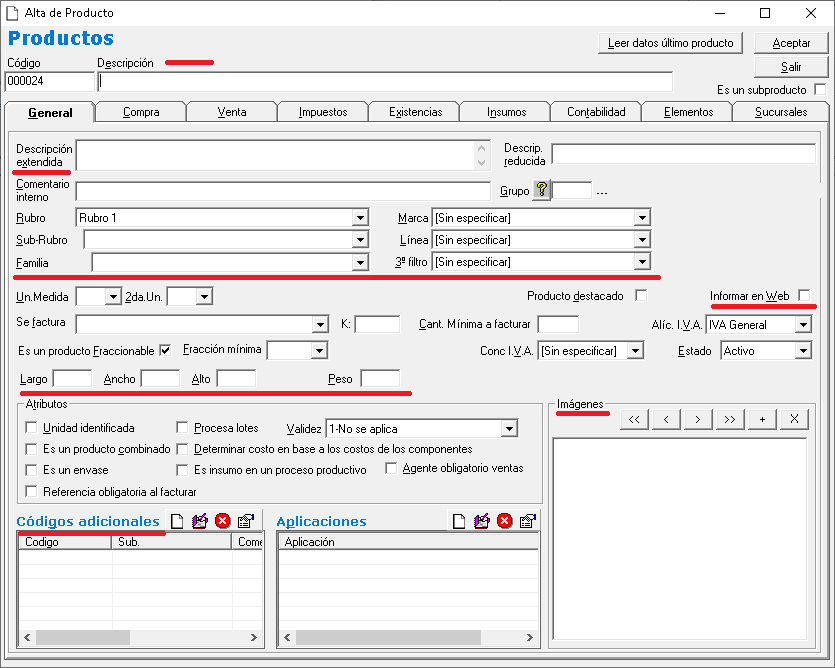Add a new entry in Aplicaciones

[459, 521]
